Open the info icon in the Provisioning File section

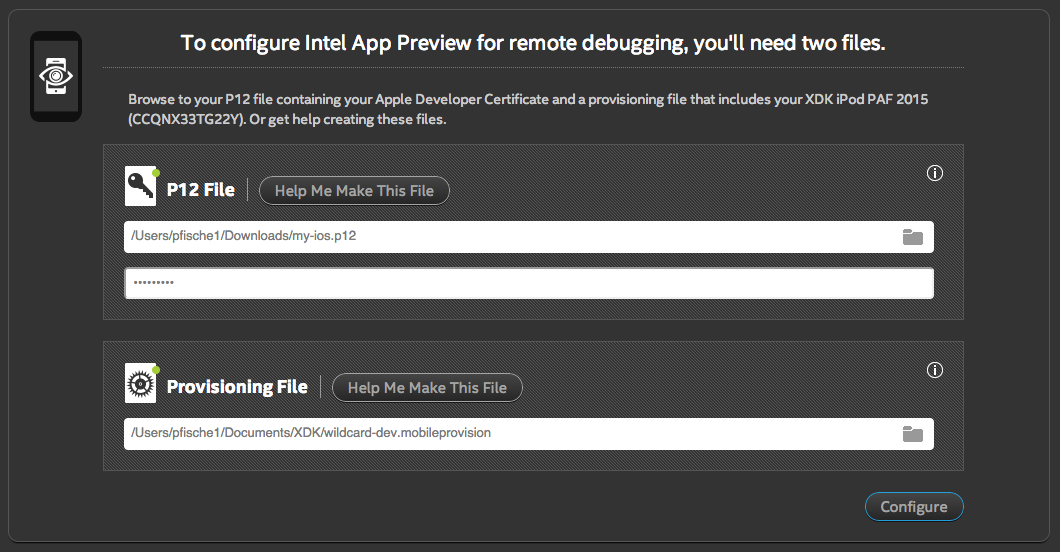pyautogui.click(x=935, y=370)
